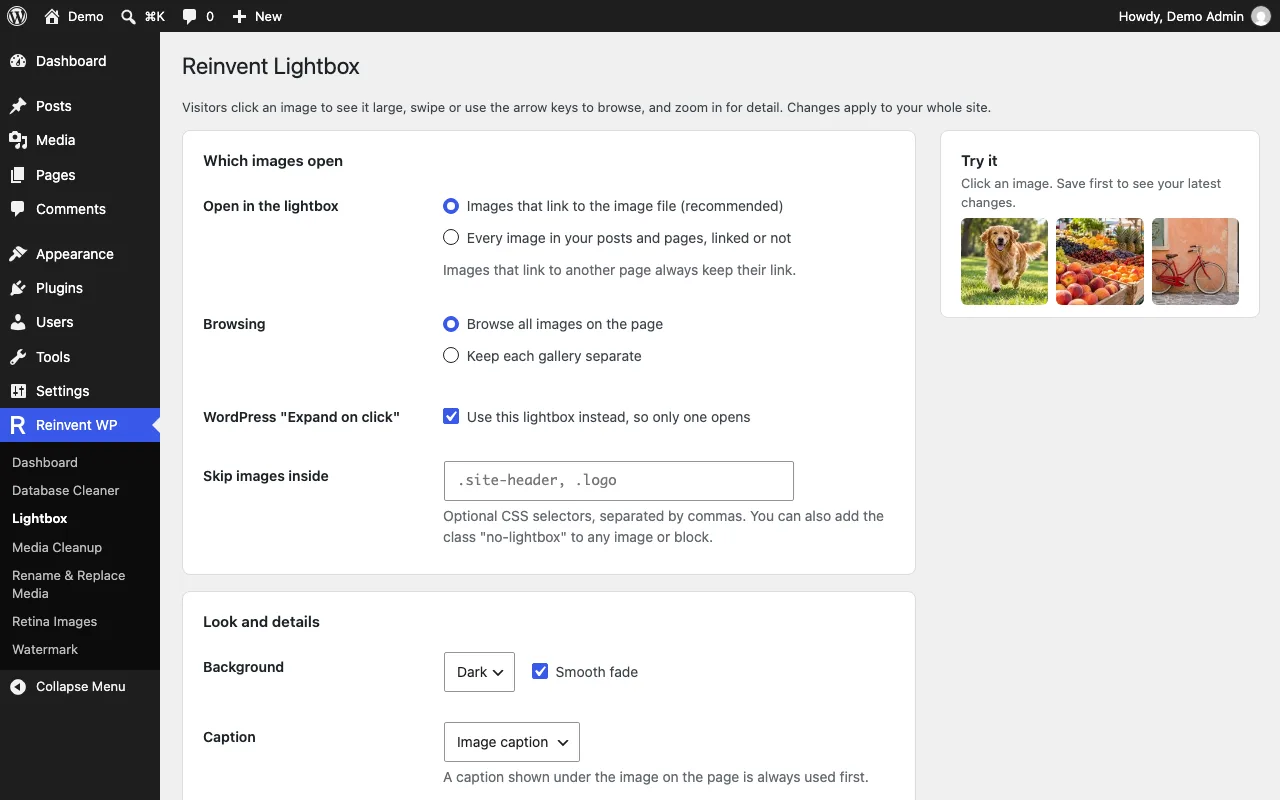Click the WordPress "Expand on click" label

(x=301, y=417)
